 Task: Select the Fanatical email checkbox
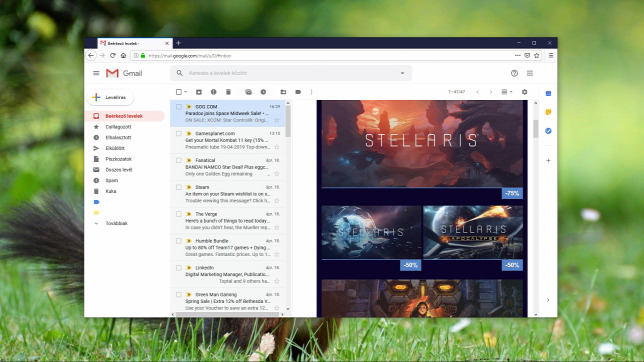point(179,160)
